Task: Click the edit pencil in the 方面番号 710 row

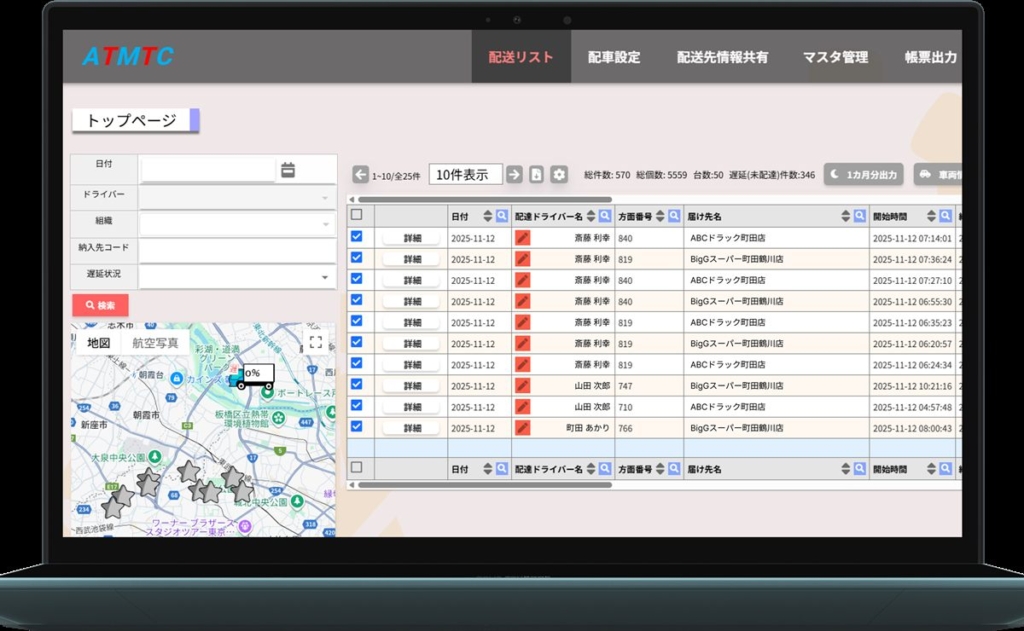Action: click(x=522, y=406)
